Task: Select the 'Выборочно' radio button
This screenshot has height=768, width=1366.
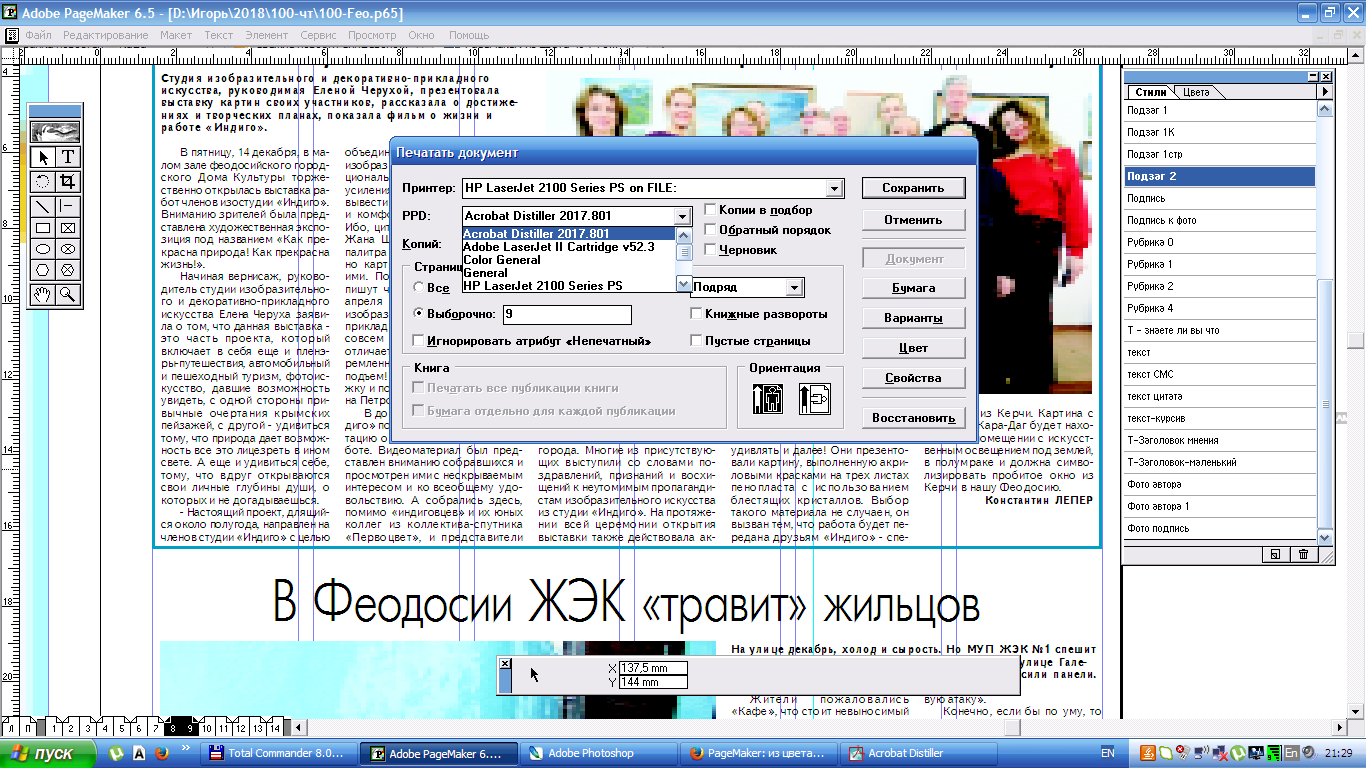Action: [x=419, y=314]
